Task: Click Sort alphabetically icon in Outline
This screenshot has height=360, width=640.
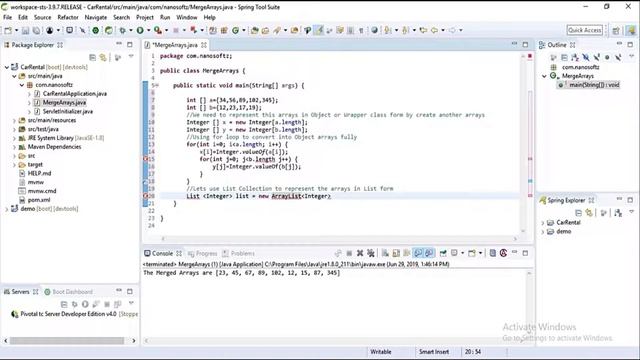Action: (575, 58)
